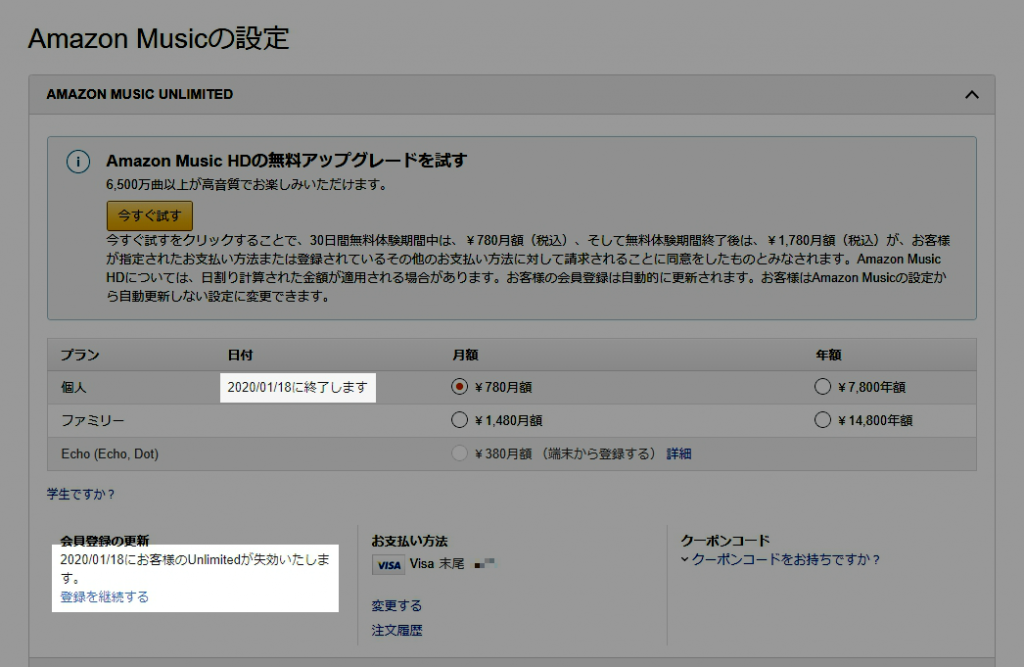Click the クーポンコード heading
Viewport: 1024px width, 667px height.
click(726, 541)
